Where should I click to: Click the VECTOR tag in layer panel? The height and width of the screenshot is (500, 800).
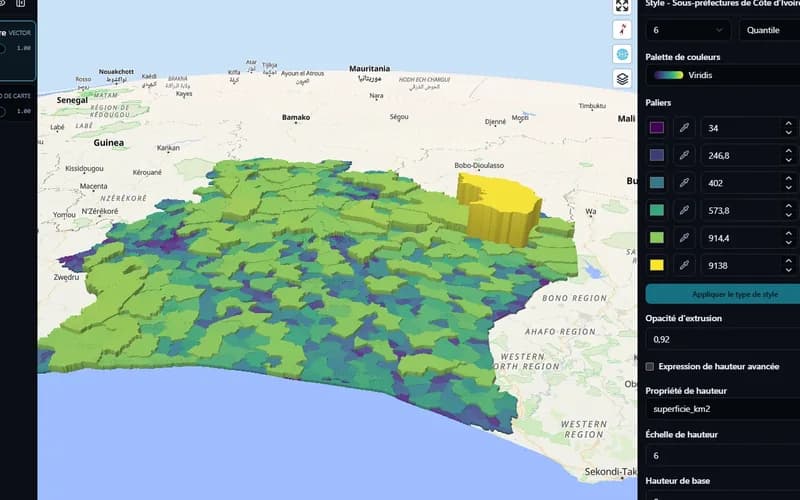tap(20, 33)
